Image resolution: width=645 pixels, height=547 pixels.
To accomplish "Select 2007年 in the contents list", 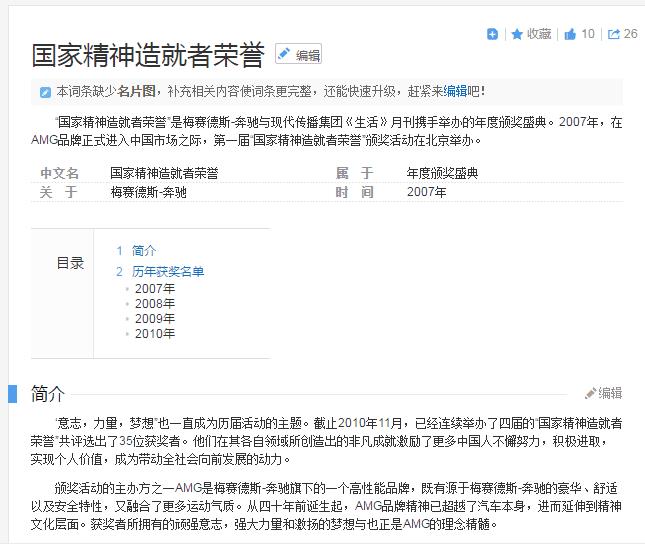I will point(155,289).
